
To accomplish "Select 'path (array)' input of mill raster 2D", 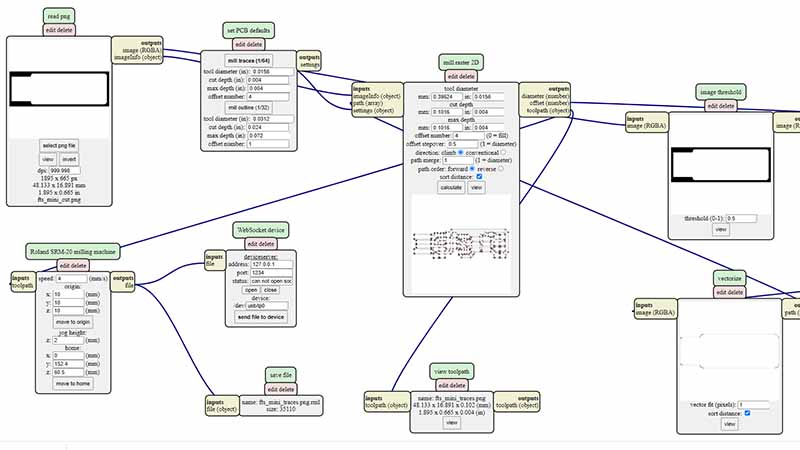I will pyautogui.click(x=368, y=103).
